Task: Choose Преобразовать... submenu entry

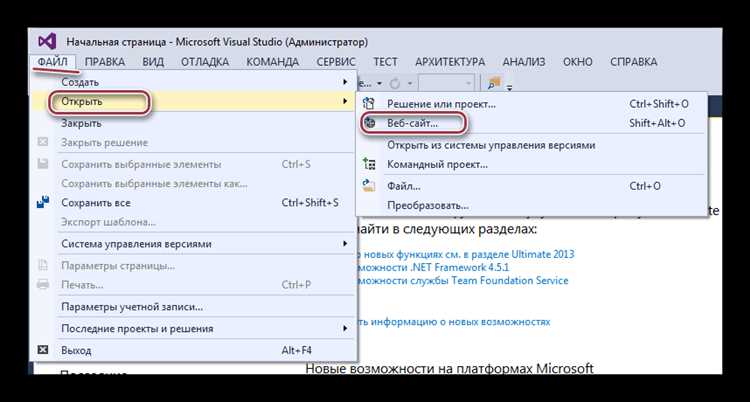Action: (x=531, y=205)
